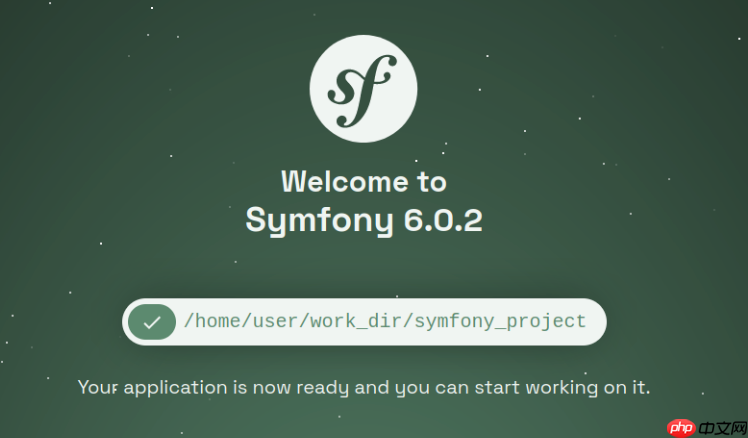Click the project path /home/user/work_dir/symfony_project
The width and height of the screenshot is (748, 438).
385,322
